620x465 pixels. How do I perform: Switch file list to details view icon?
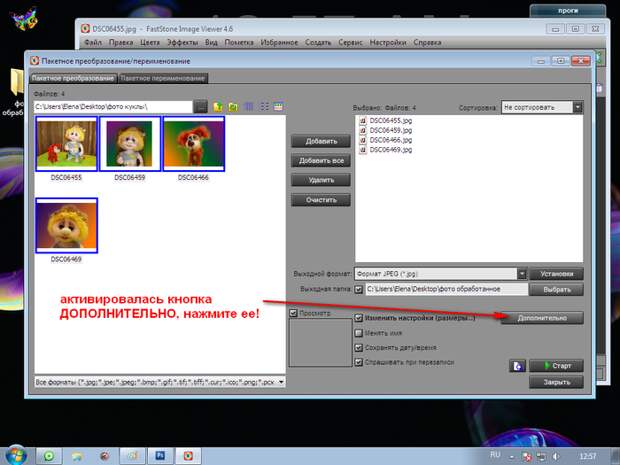(249, 106)
